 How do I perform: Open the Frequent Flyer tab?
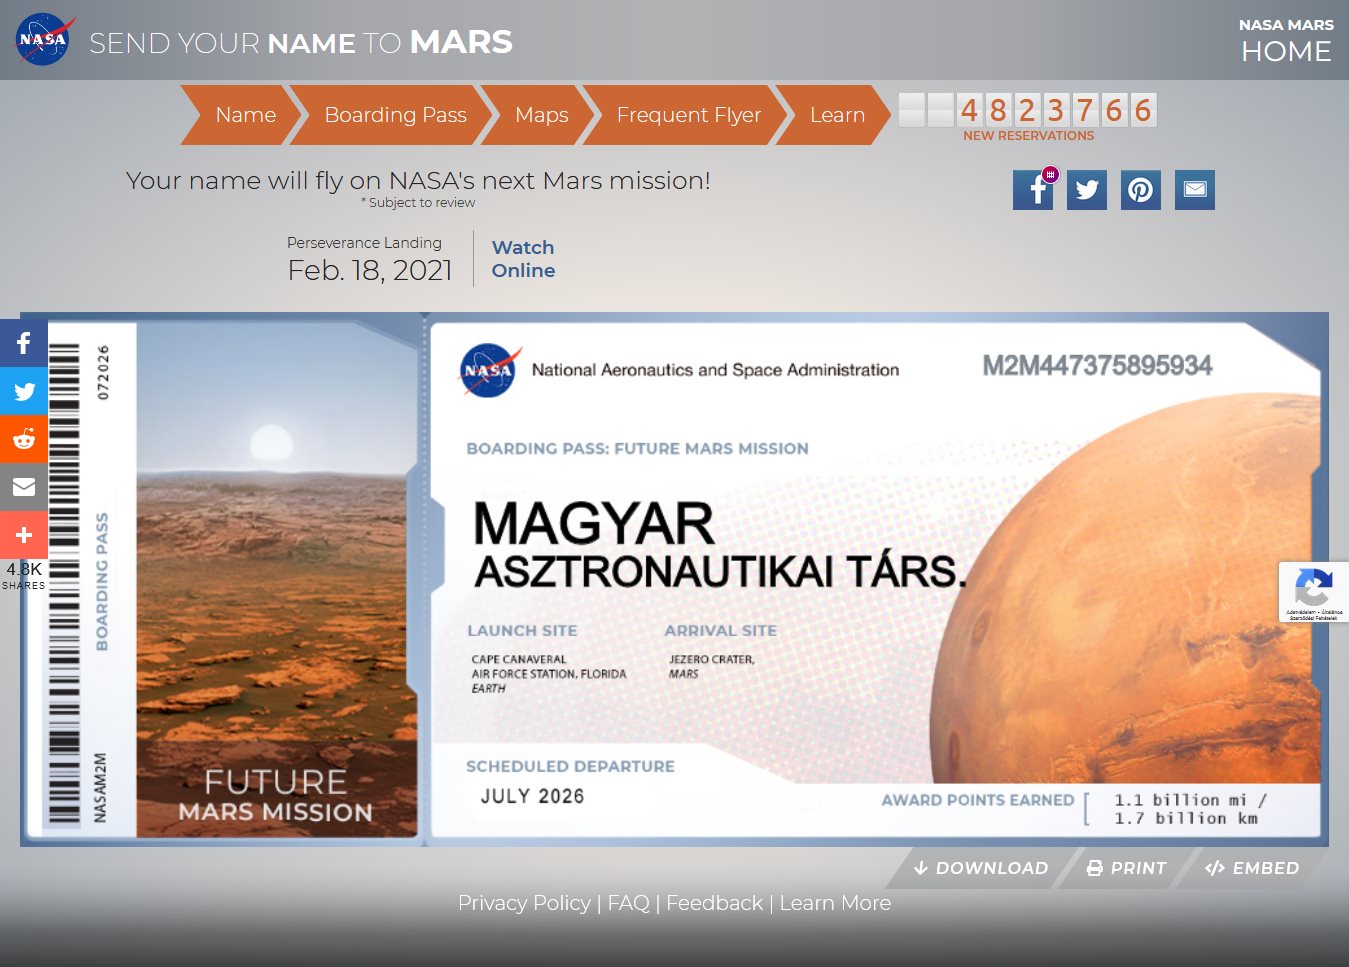pyautogui.click(x=688, y=115)
